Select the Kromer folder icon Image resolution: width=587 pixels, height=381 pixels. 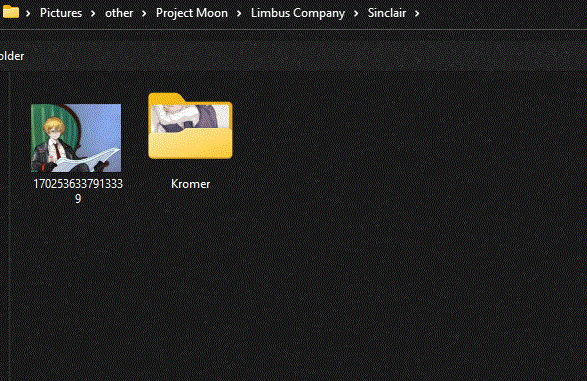pyautogui.click(x=190, y=126)
